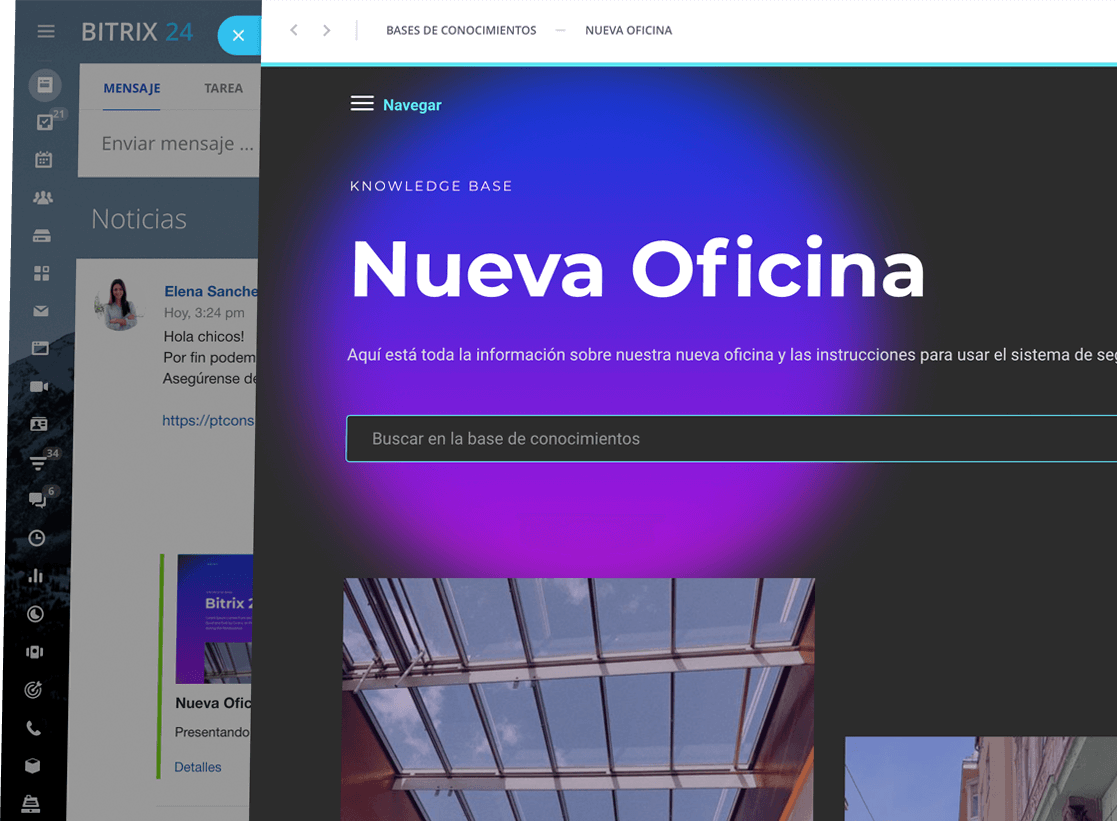Open the Tasks icon with badge 21
Viewport: 1117px width, 821px height.
(x=44, y=122)
